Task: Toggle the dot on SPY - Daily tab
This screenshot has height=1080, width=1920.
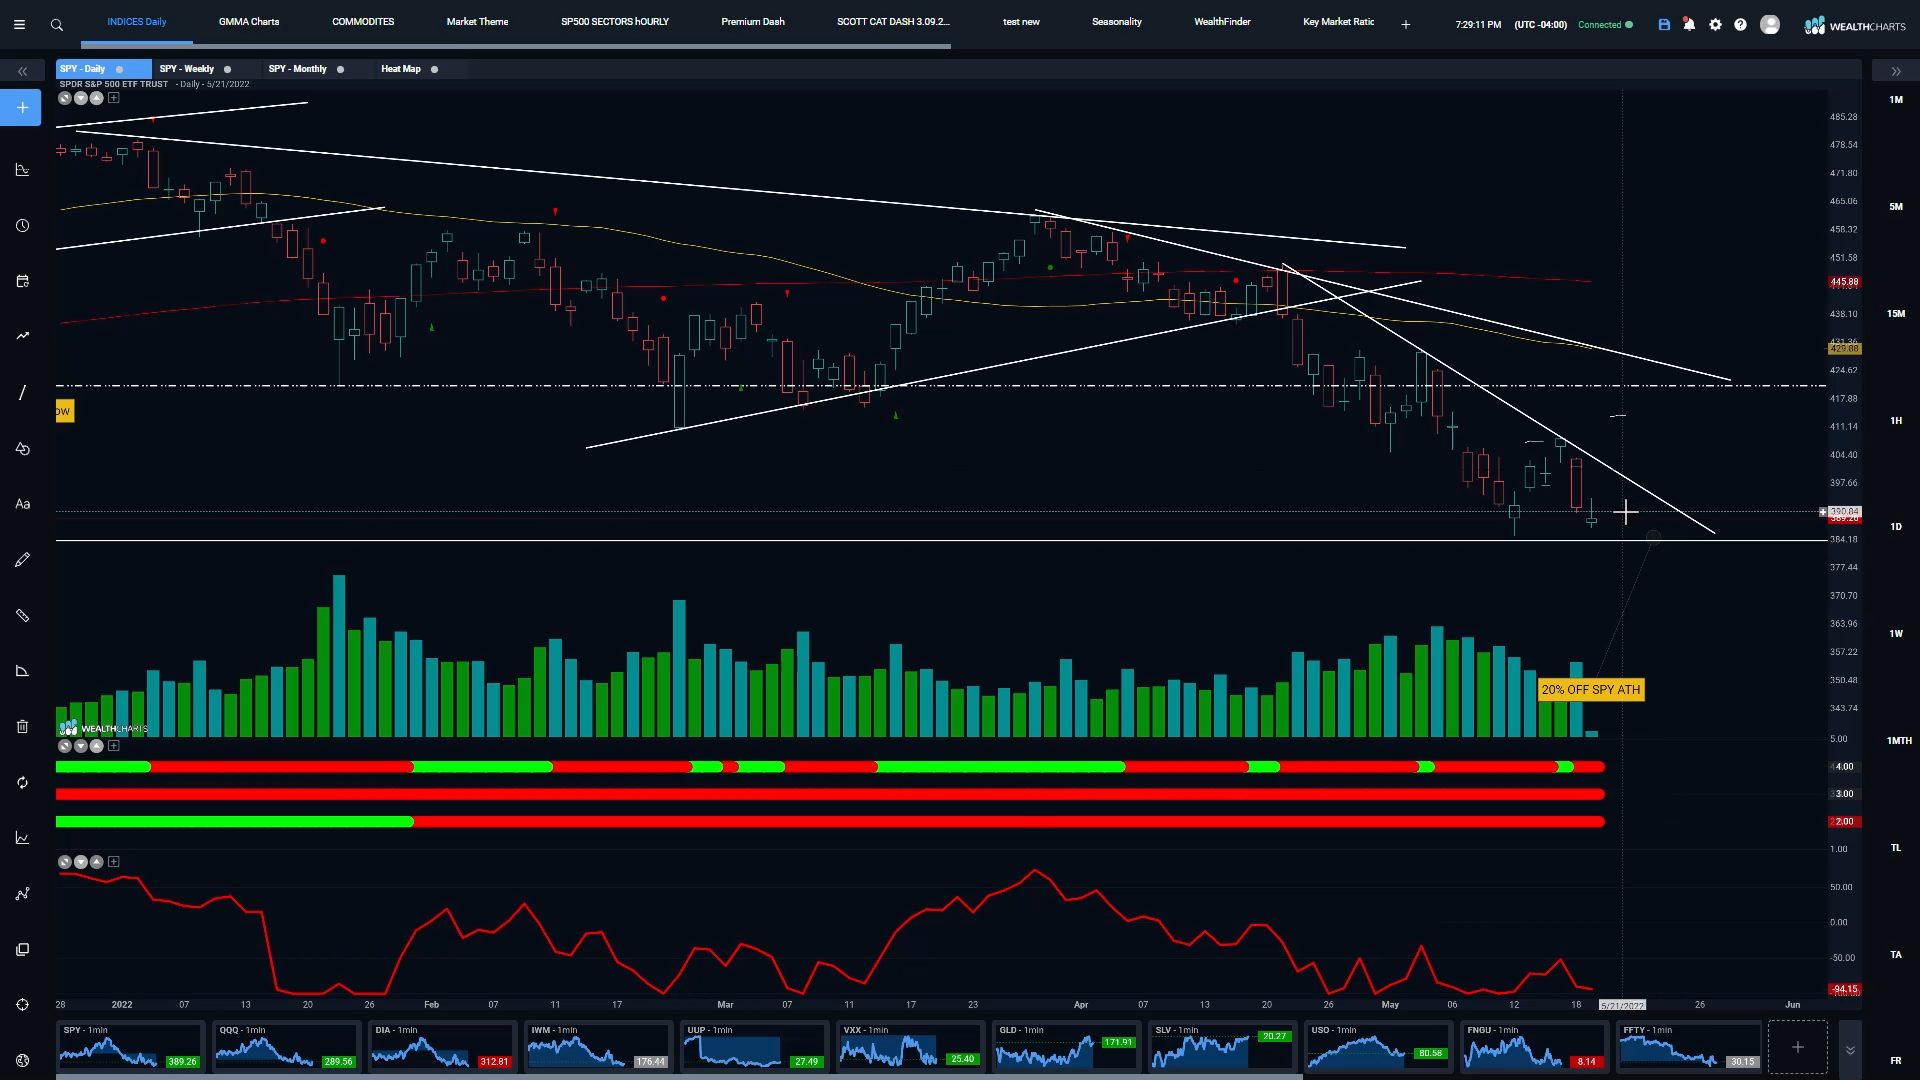Action: [119, 69]
